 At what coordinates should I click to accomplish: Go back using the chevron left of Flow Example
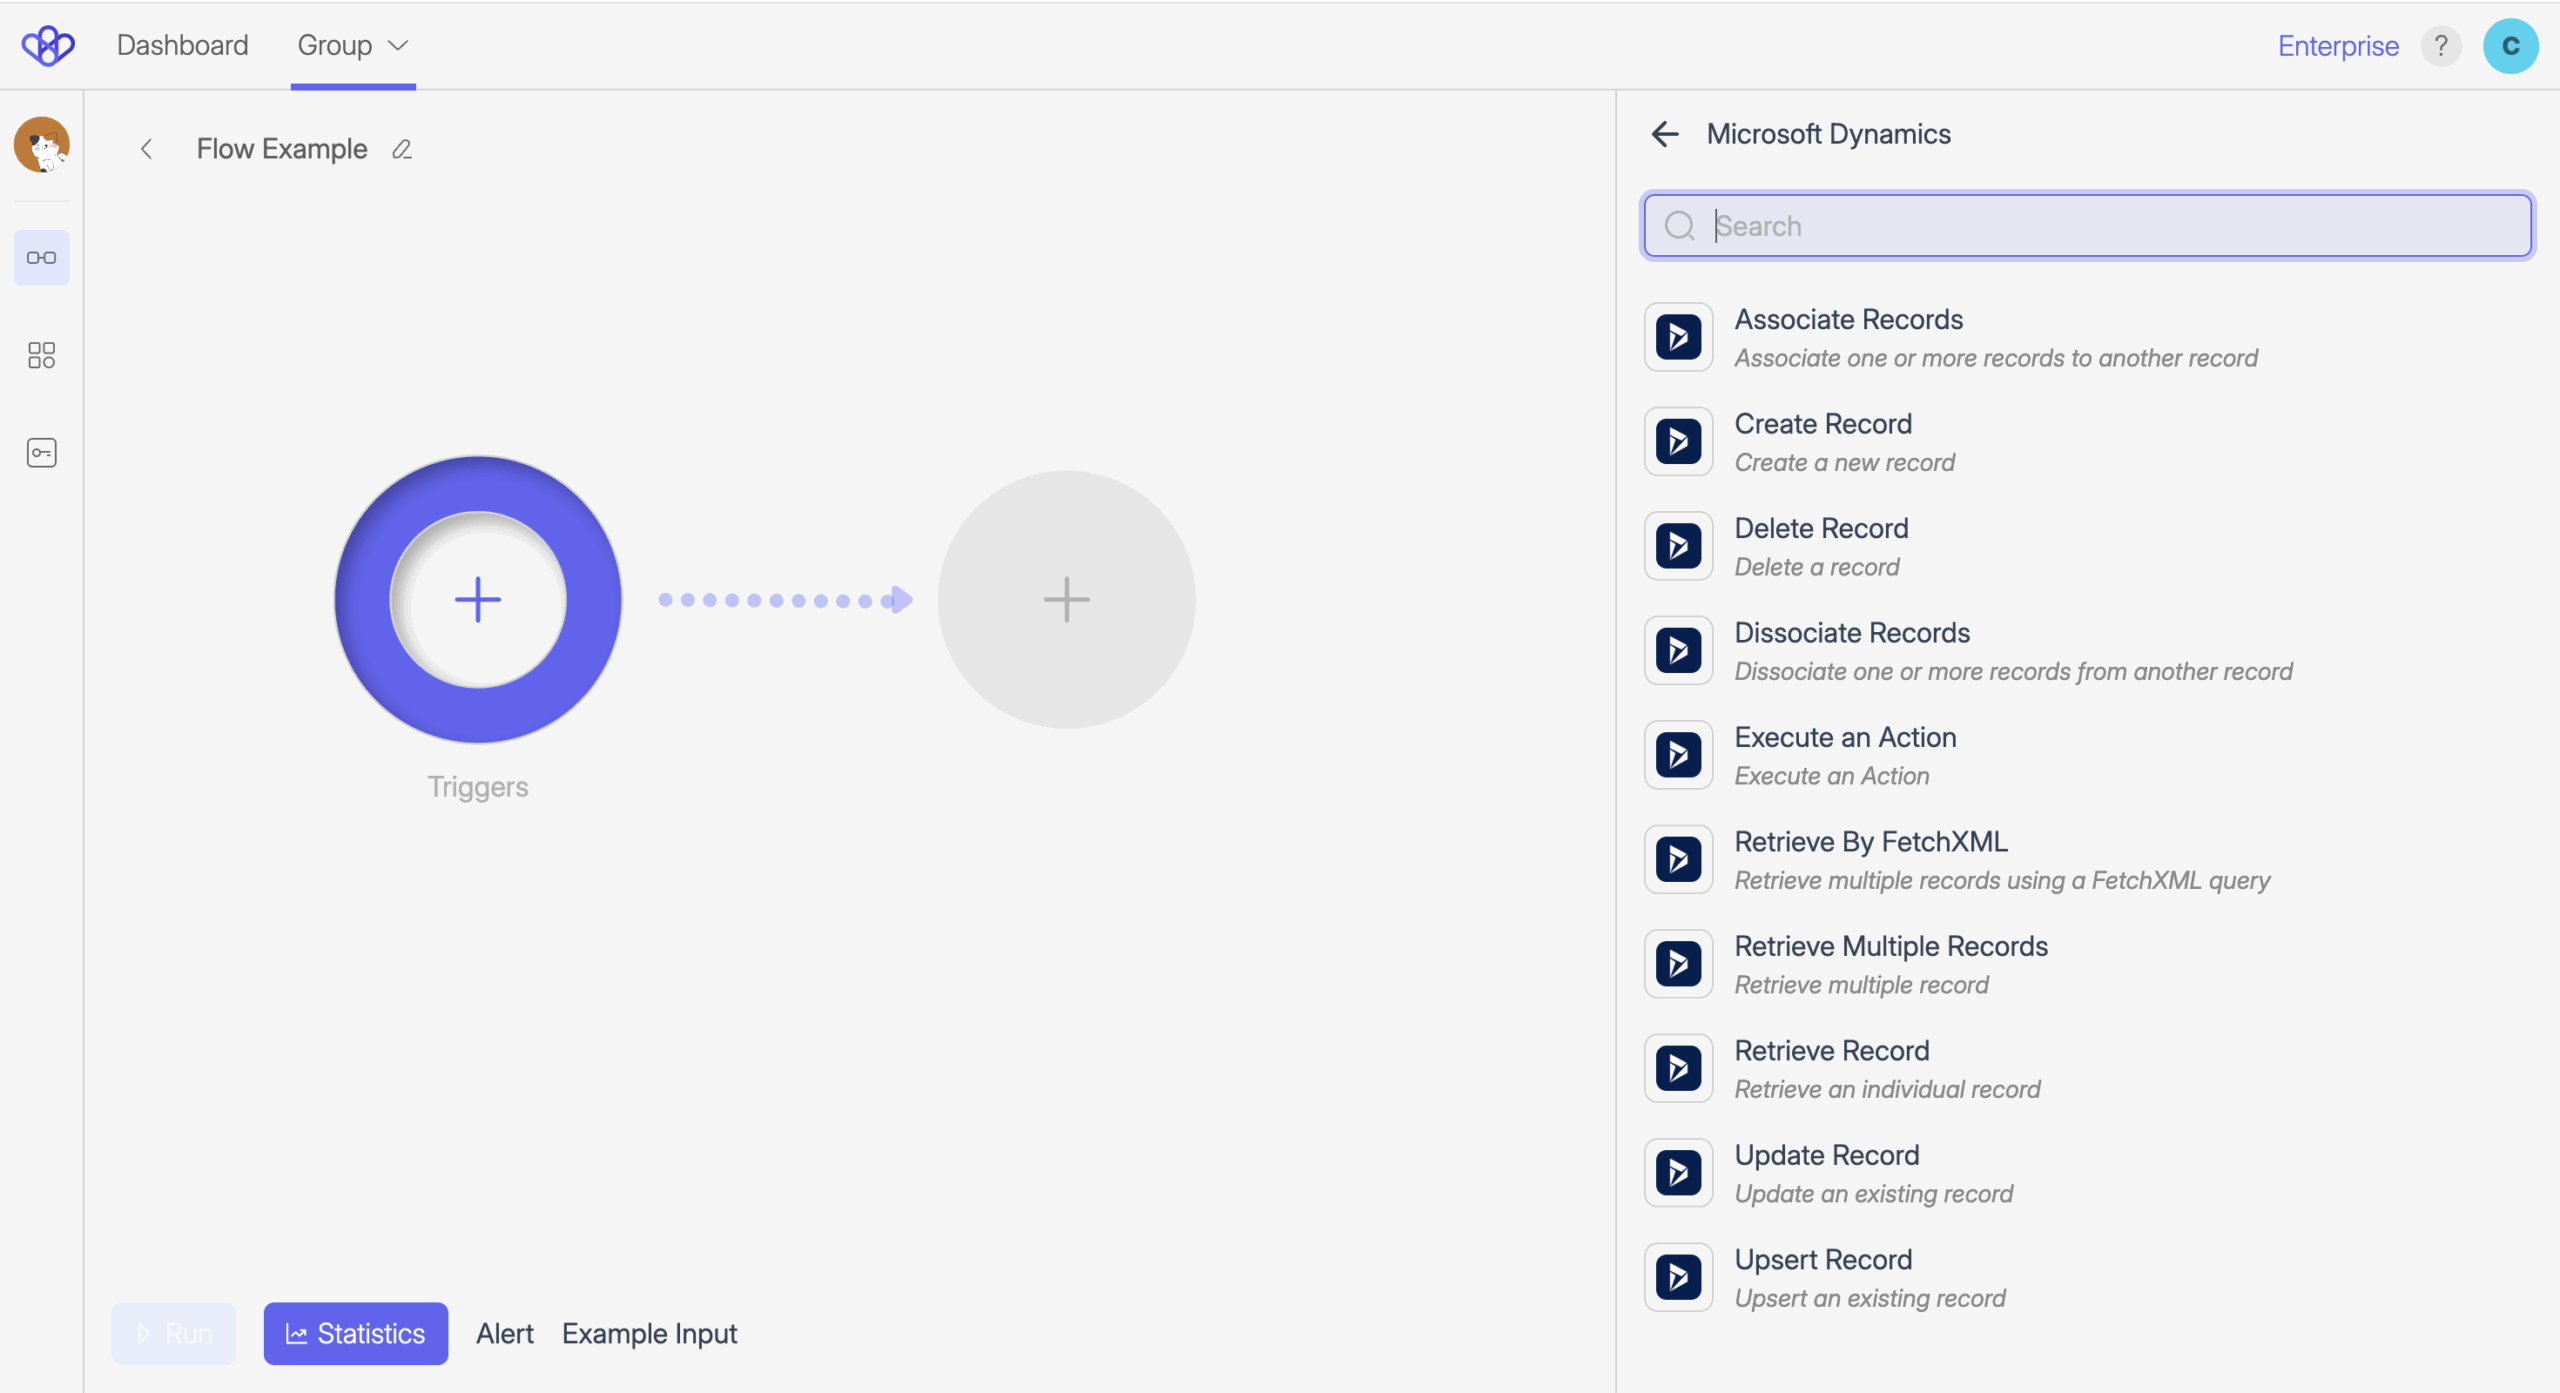coord(147,149)
